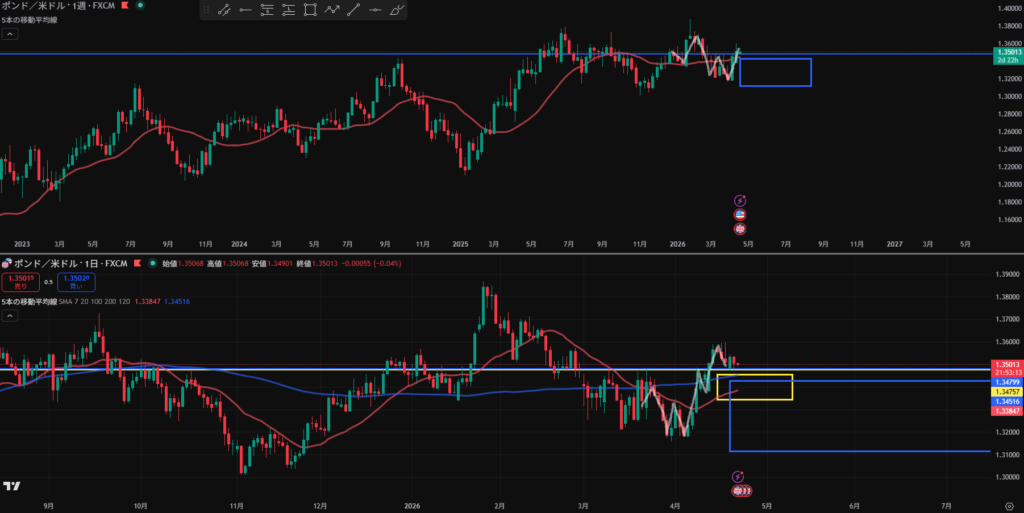Click the red 売り sell button
The height and width of the screenshot is (513, 1024).
pyautogui.click(x=21, y=282)
